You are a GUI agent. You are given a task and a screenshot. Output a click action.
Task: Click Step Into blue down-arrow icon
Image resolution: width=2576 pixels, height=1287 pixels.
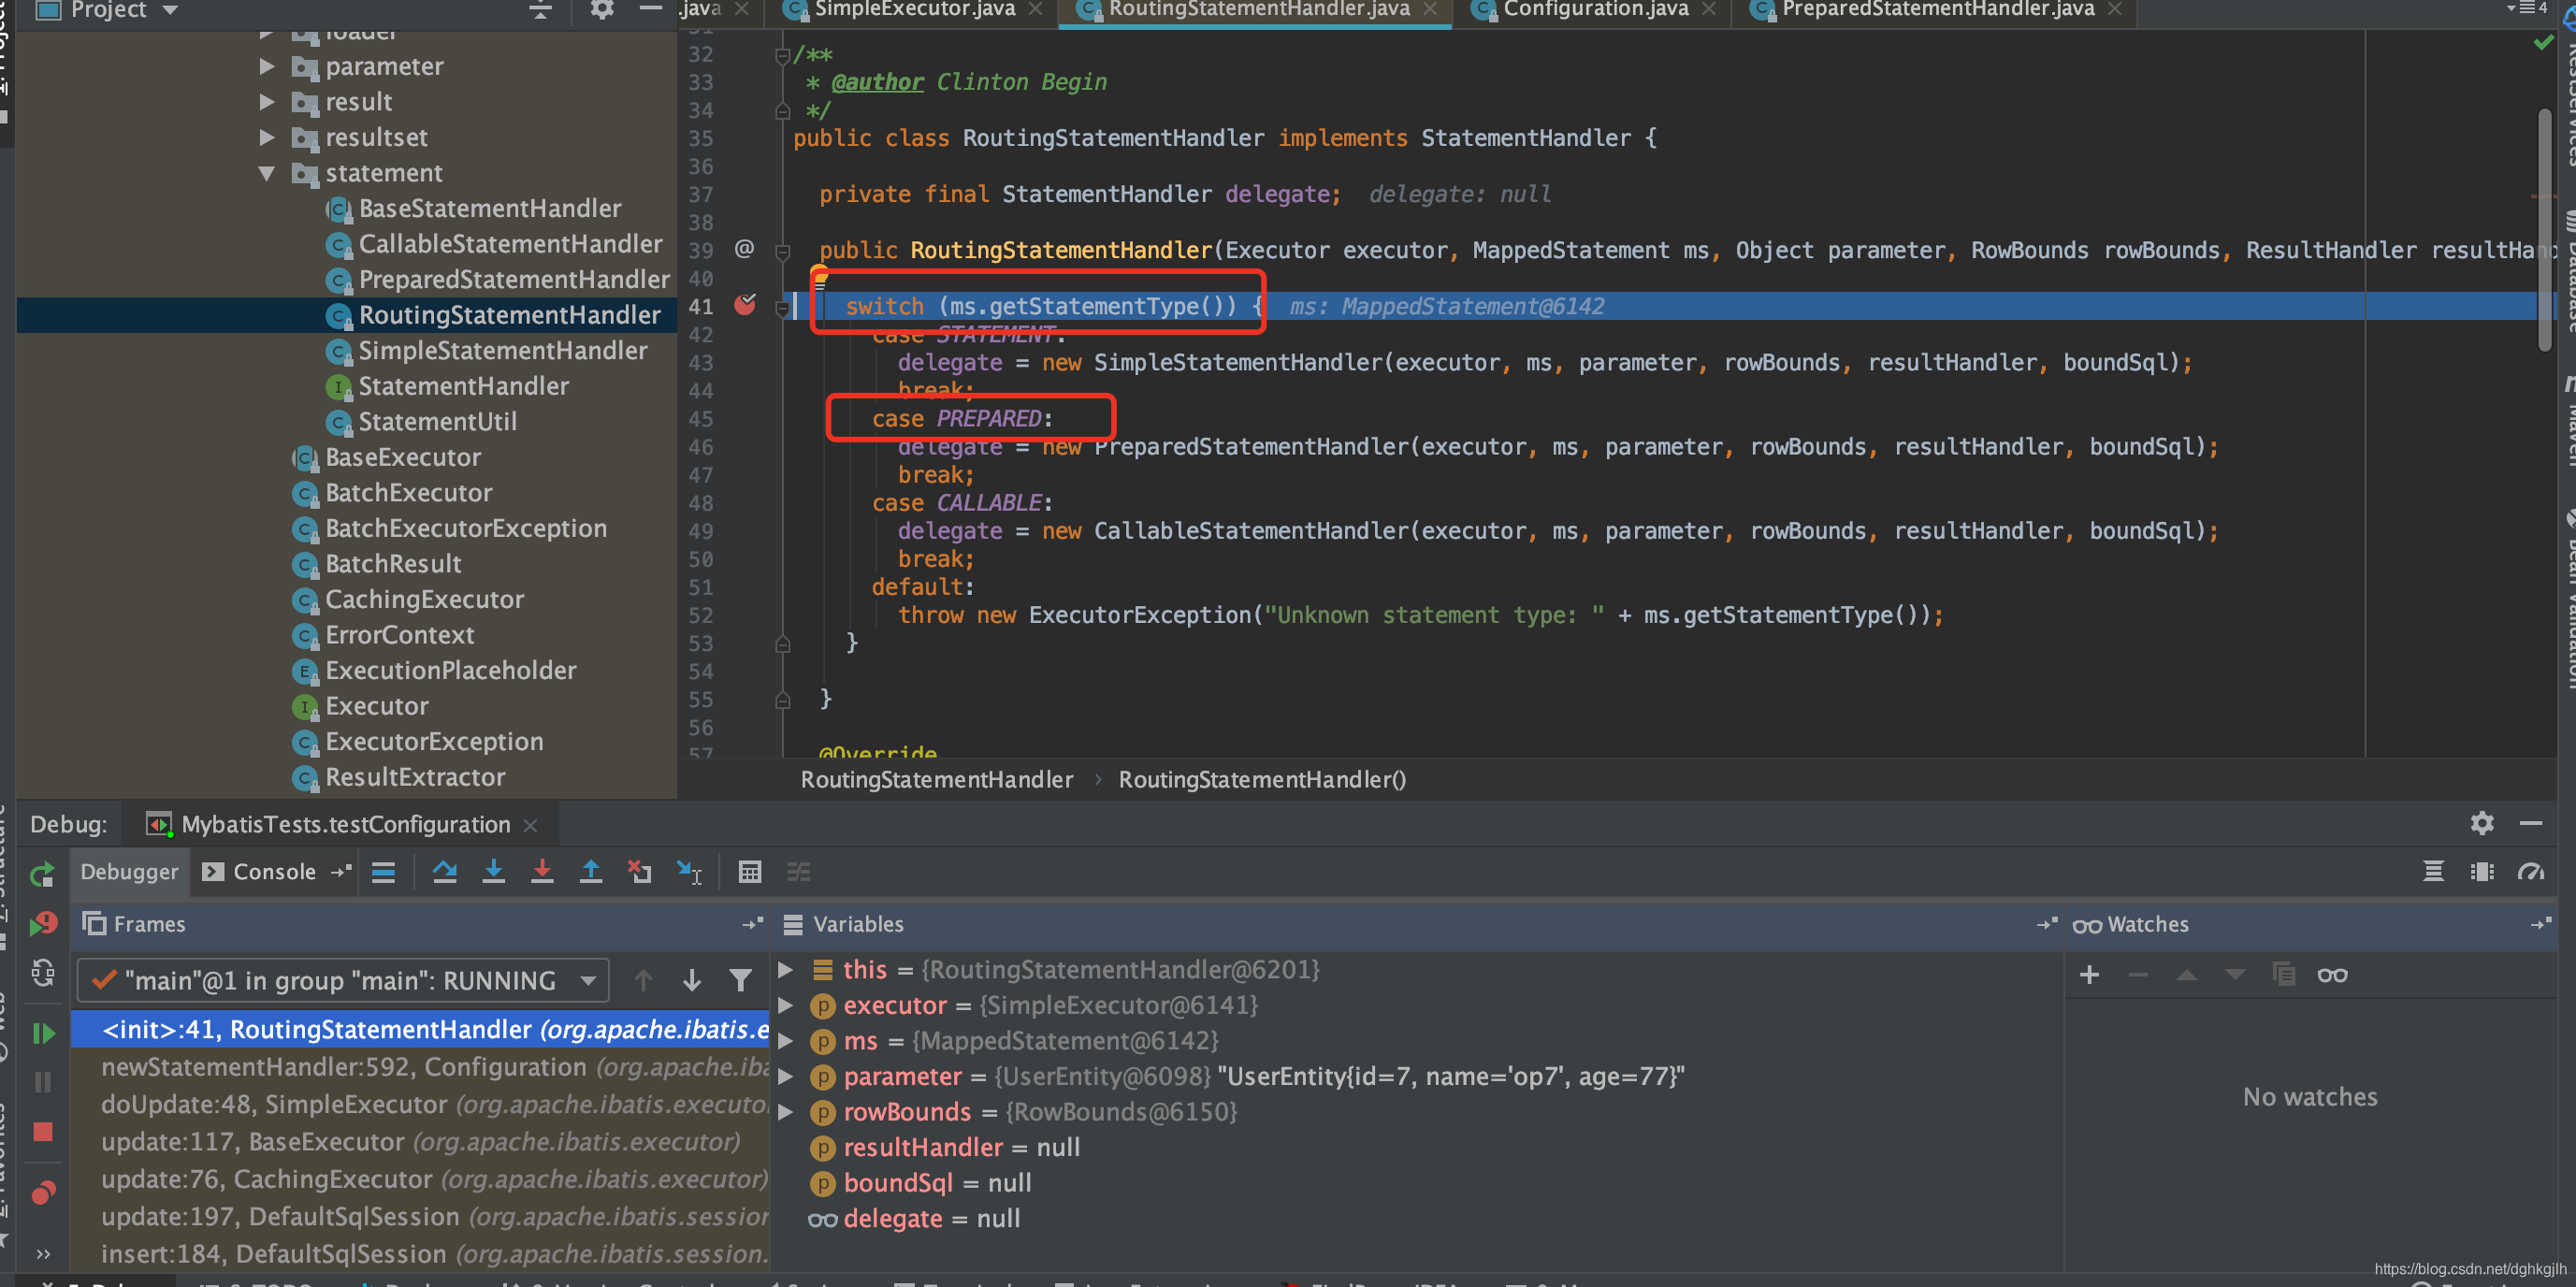coord(493,872)
